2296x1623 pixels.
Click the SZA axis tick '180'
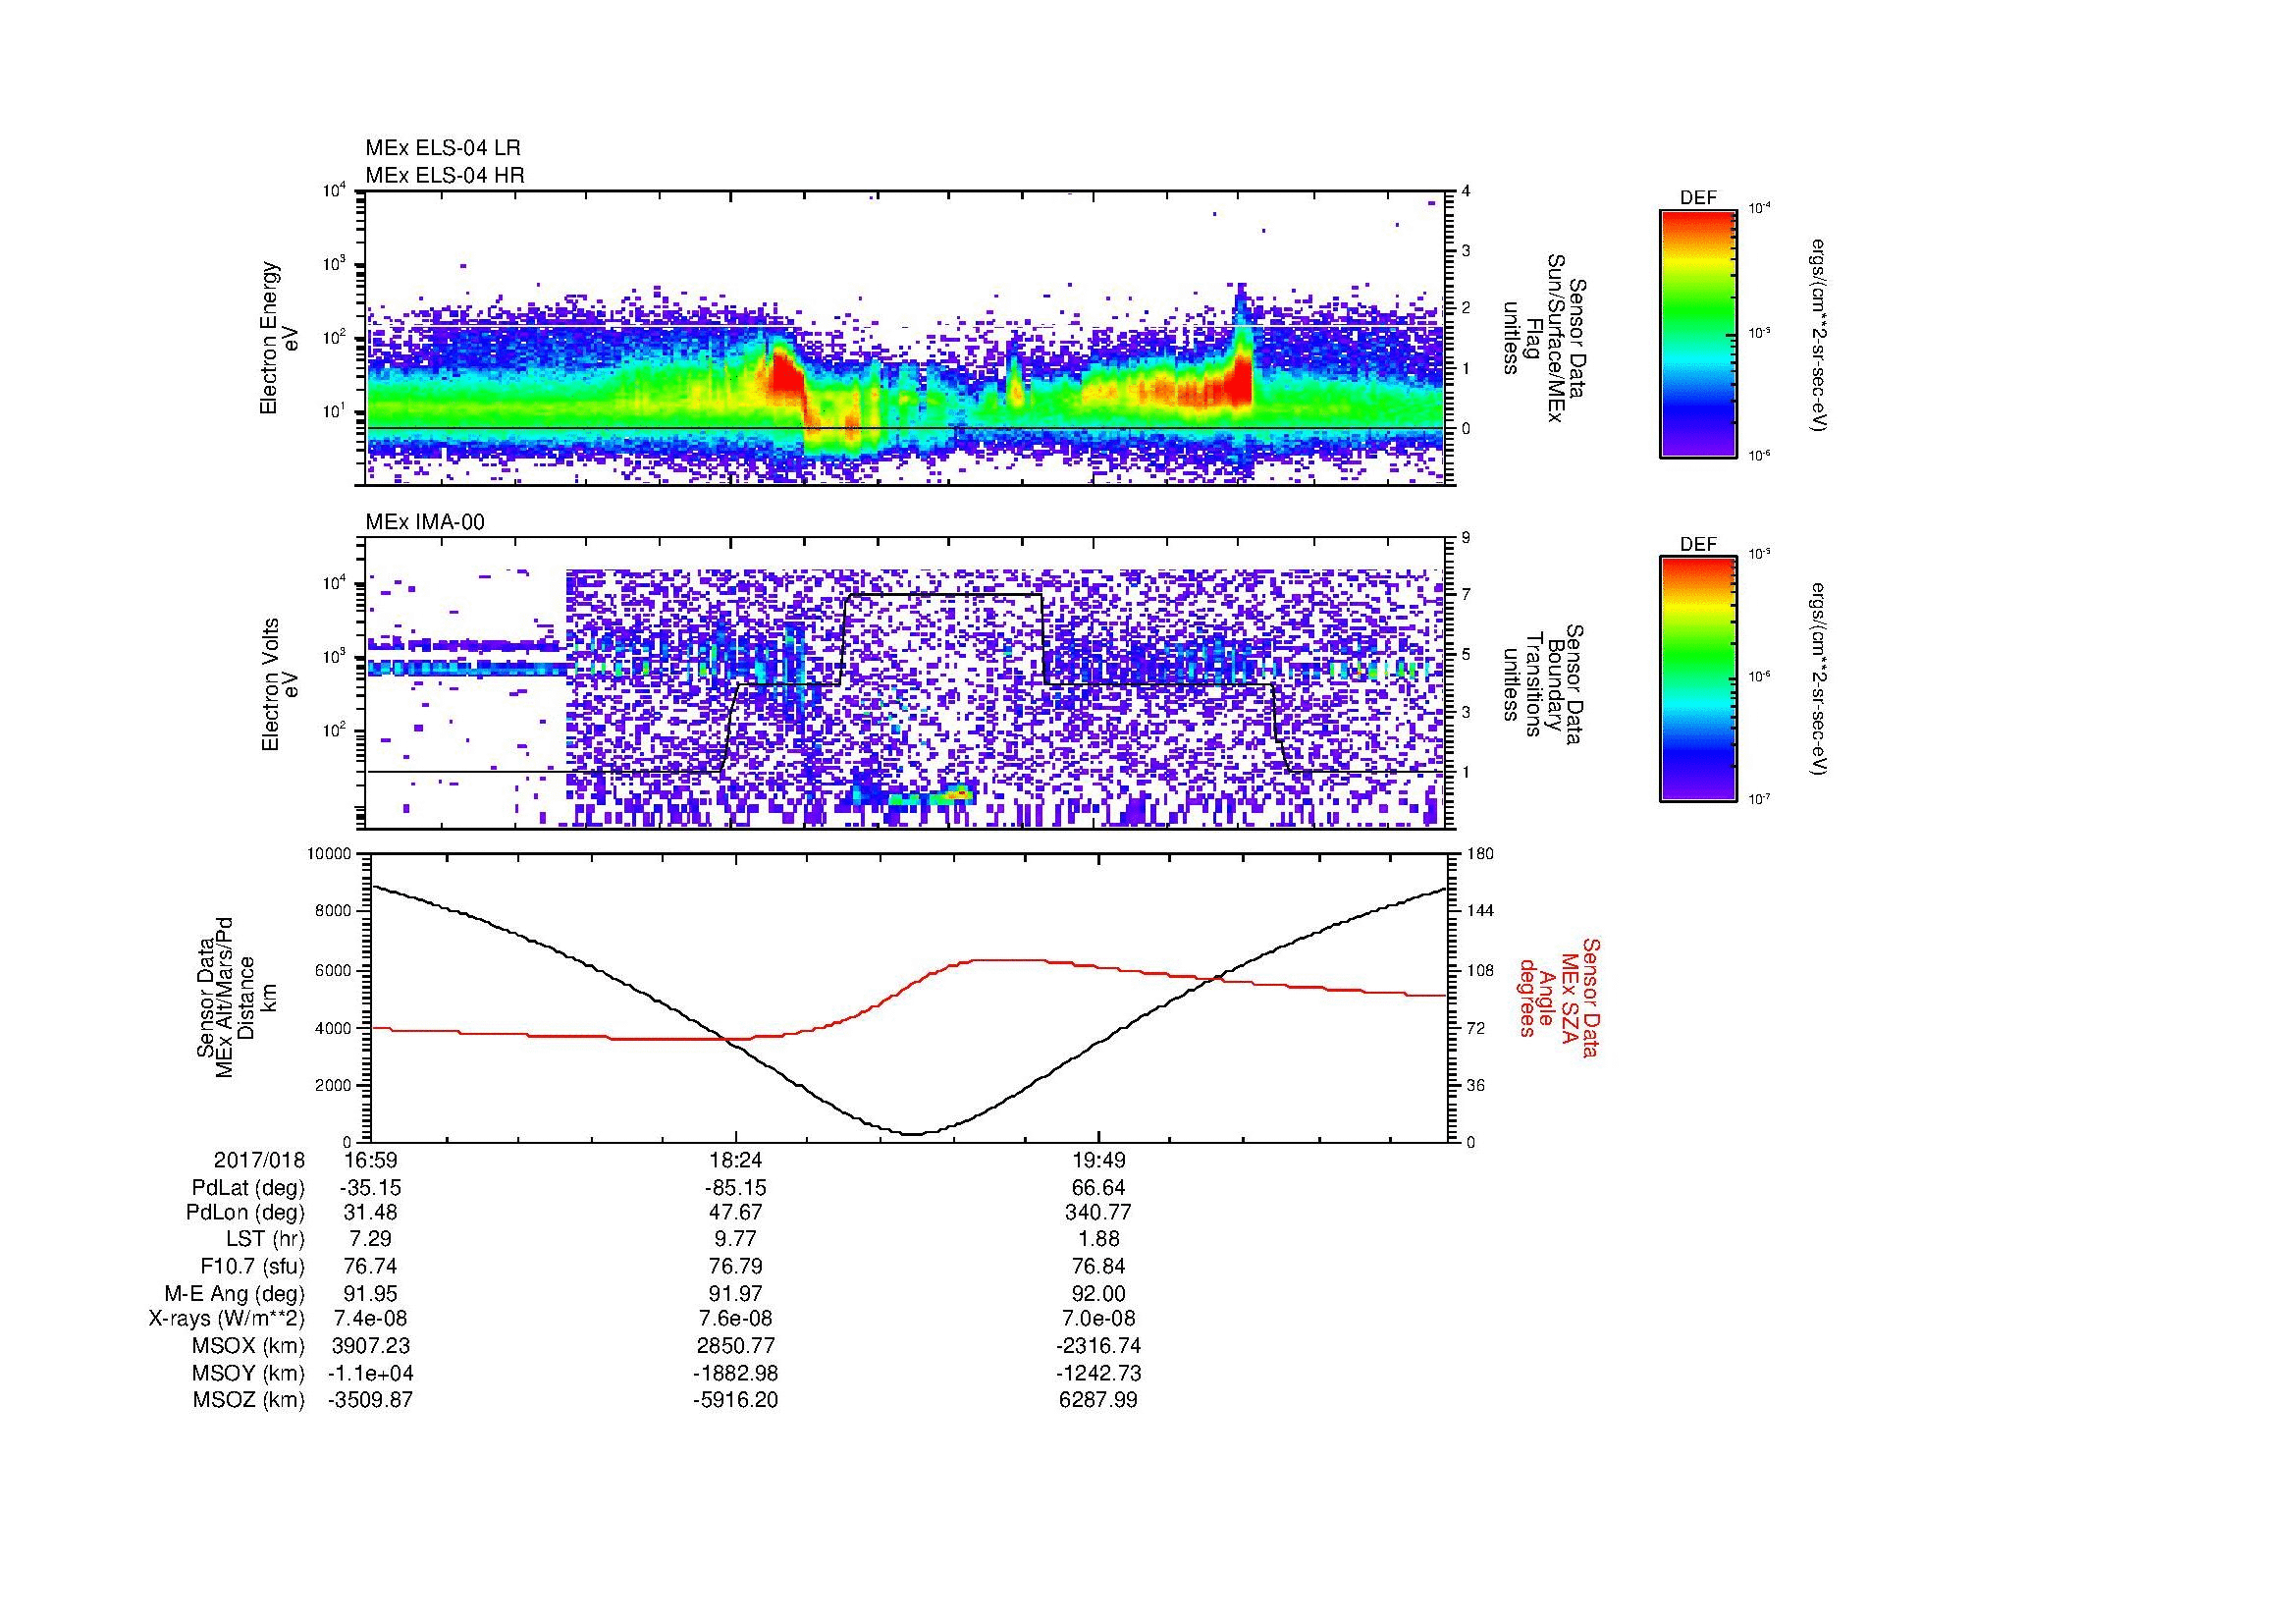pyautogui.click(x=1479, y=854)
